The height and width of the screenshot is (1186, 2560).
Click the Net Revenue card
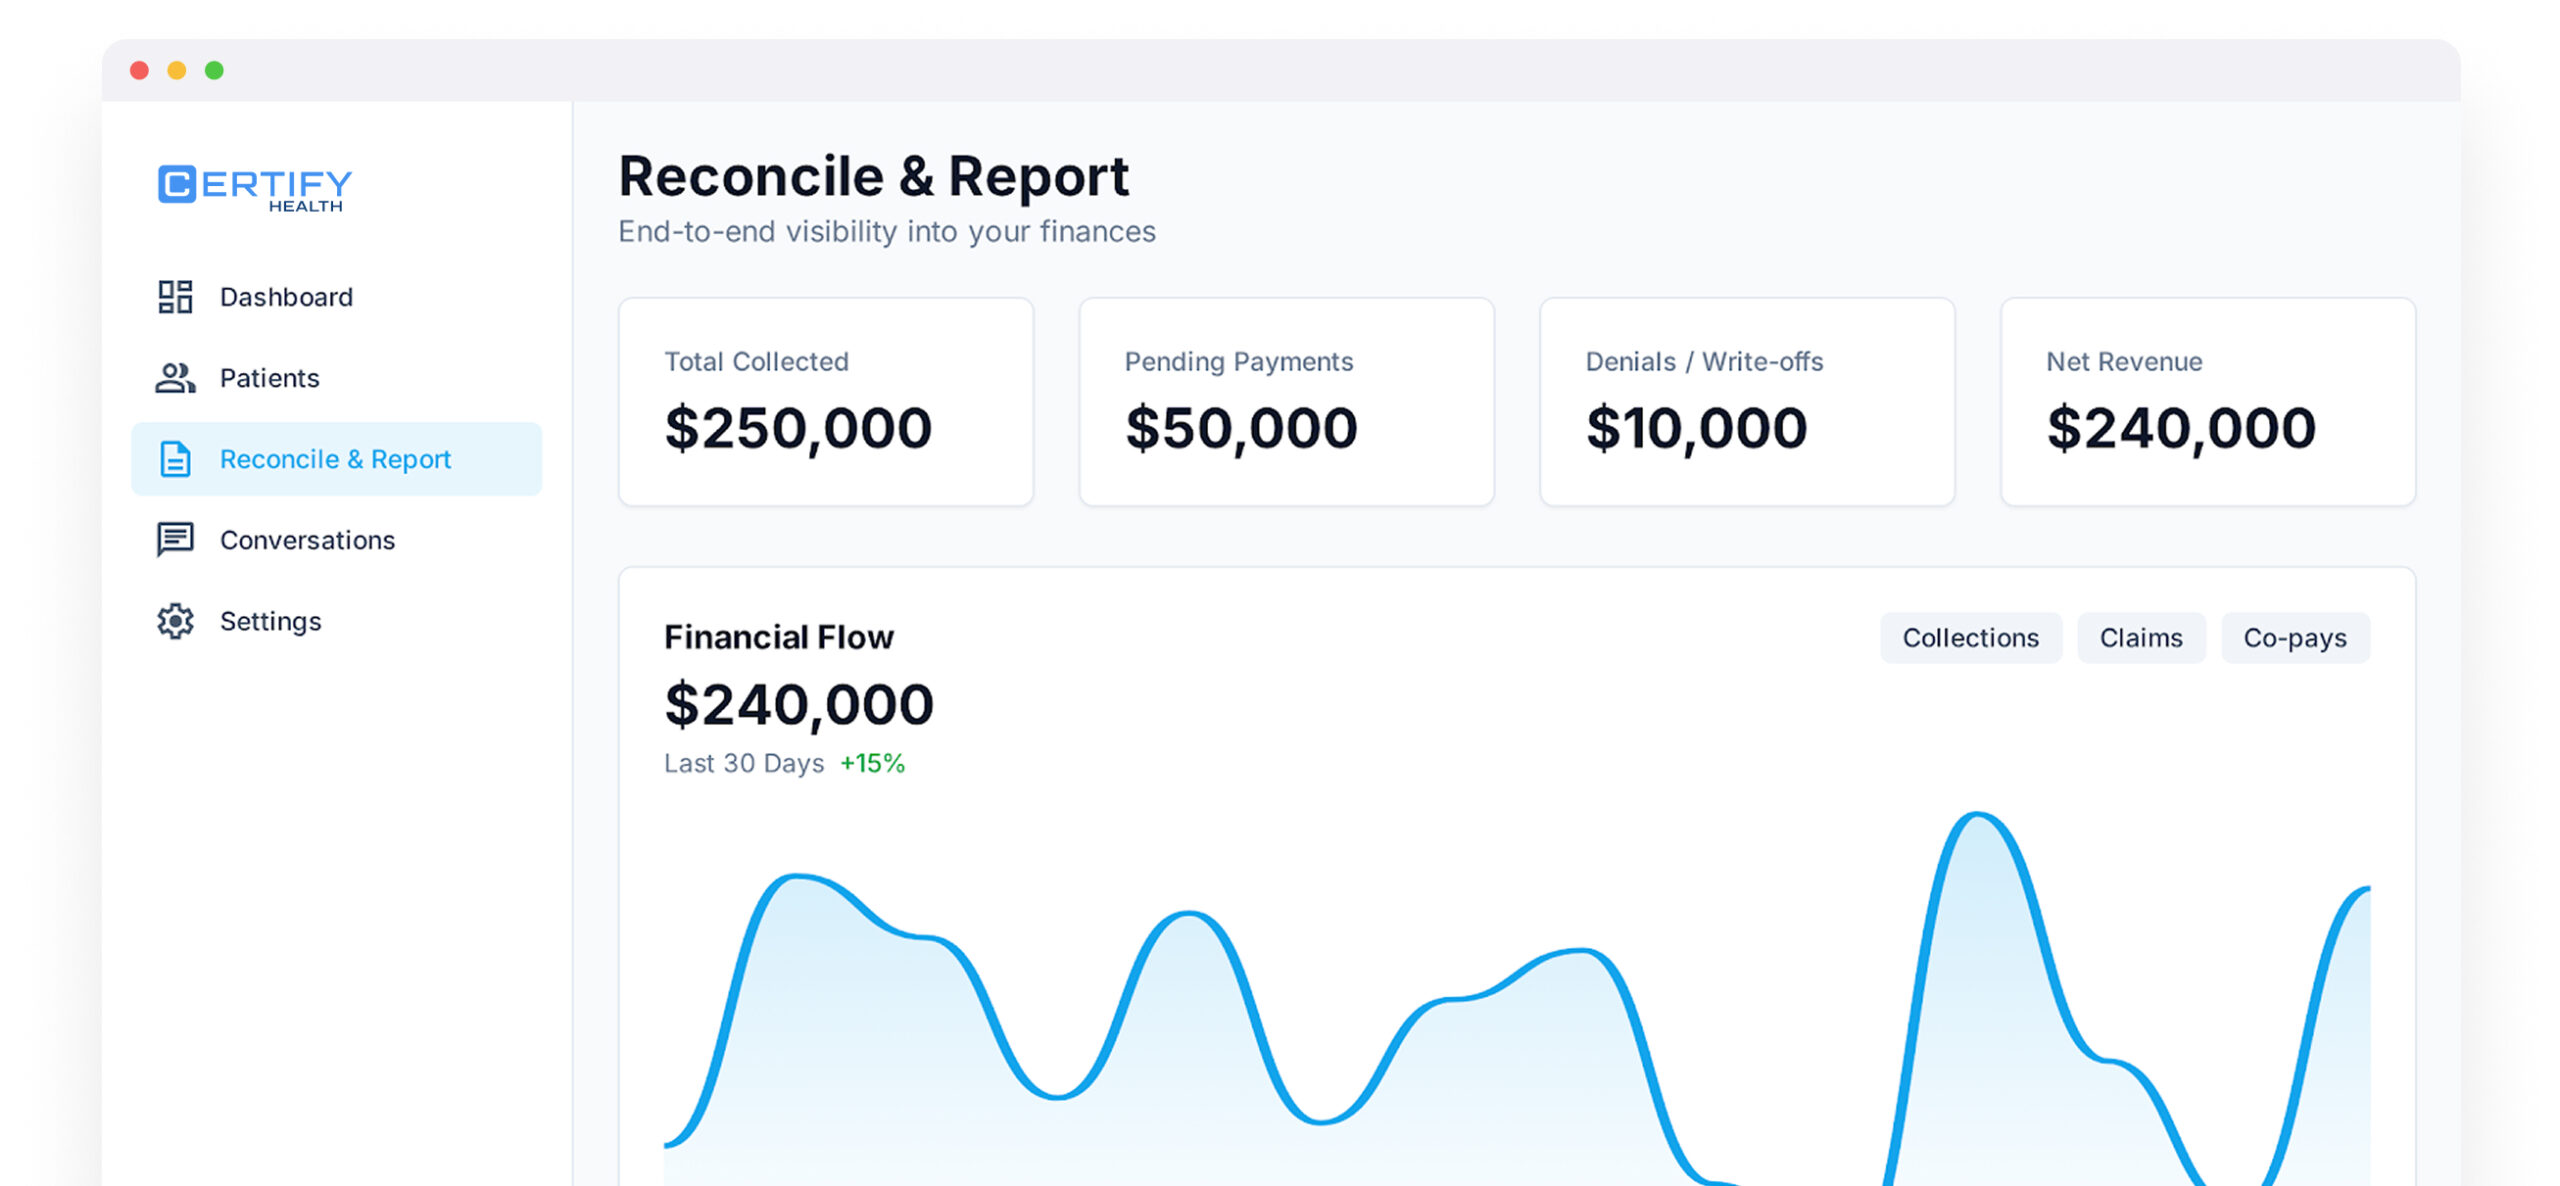[2207, 402]
